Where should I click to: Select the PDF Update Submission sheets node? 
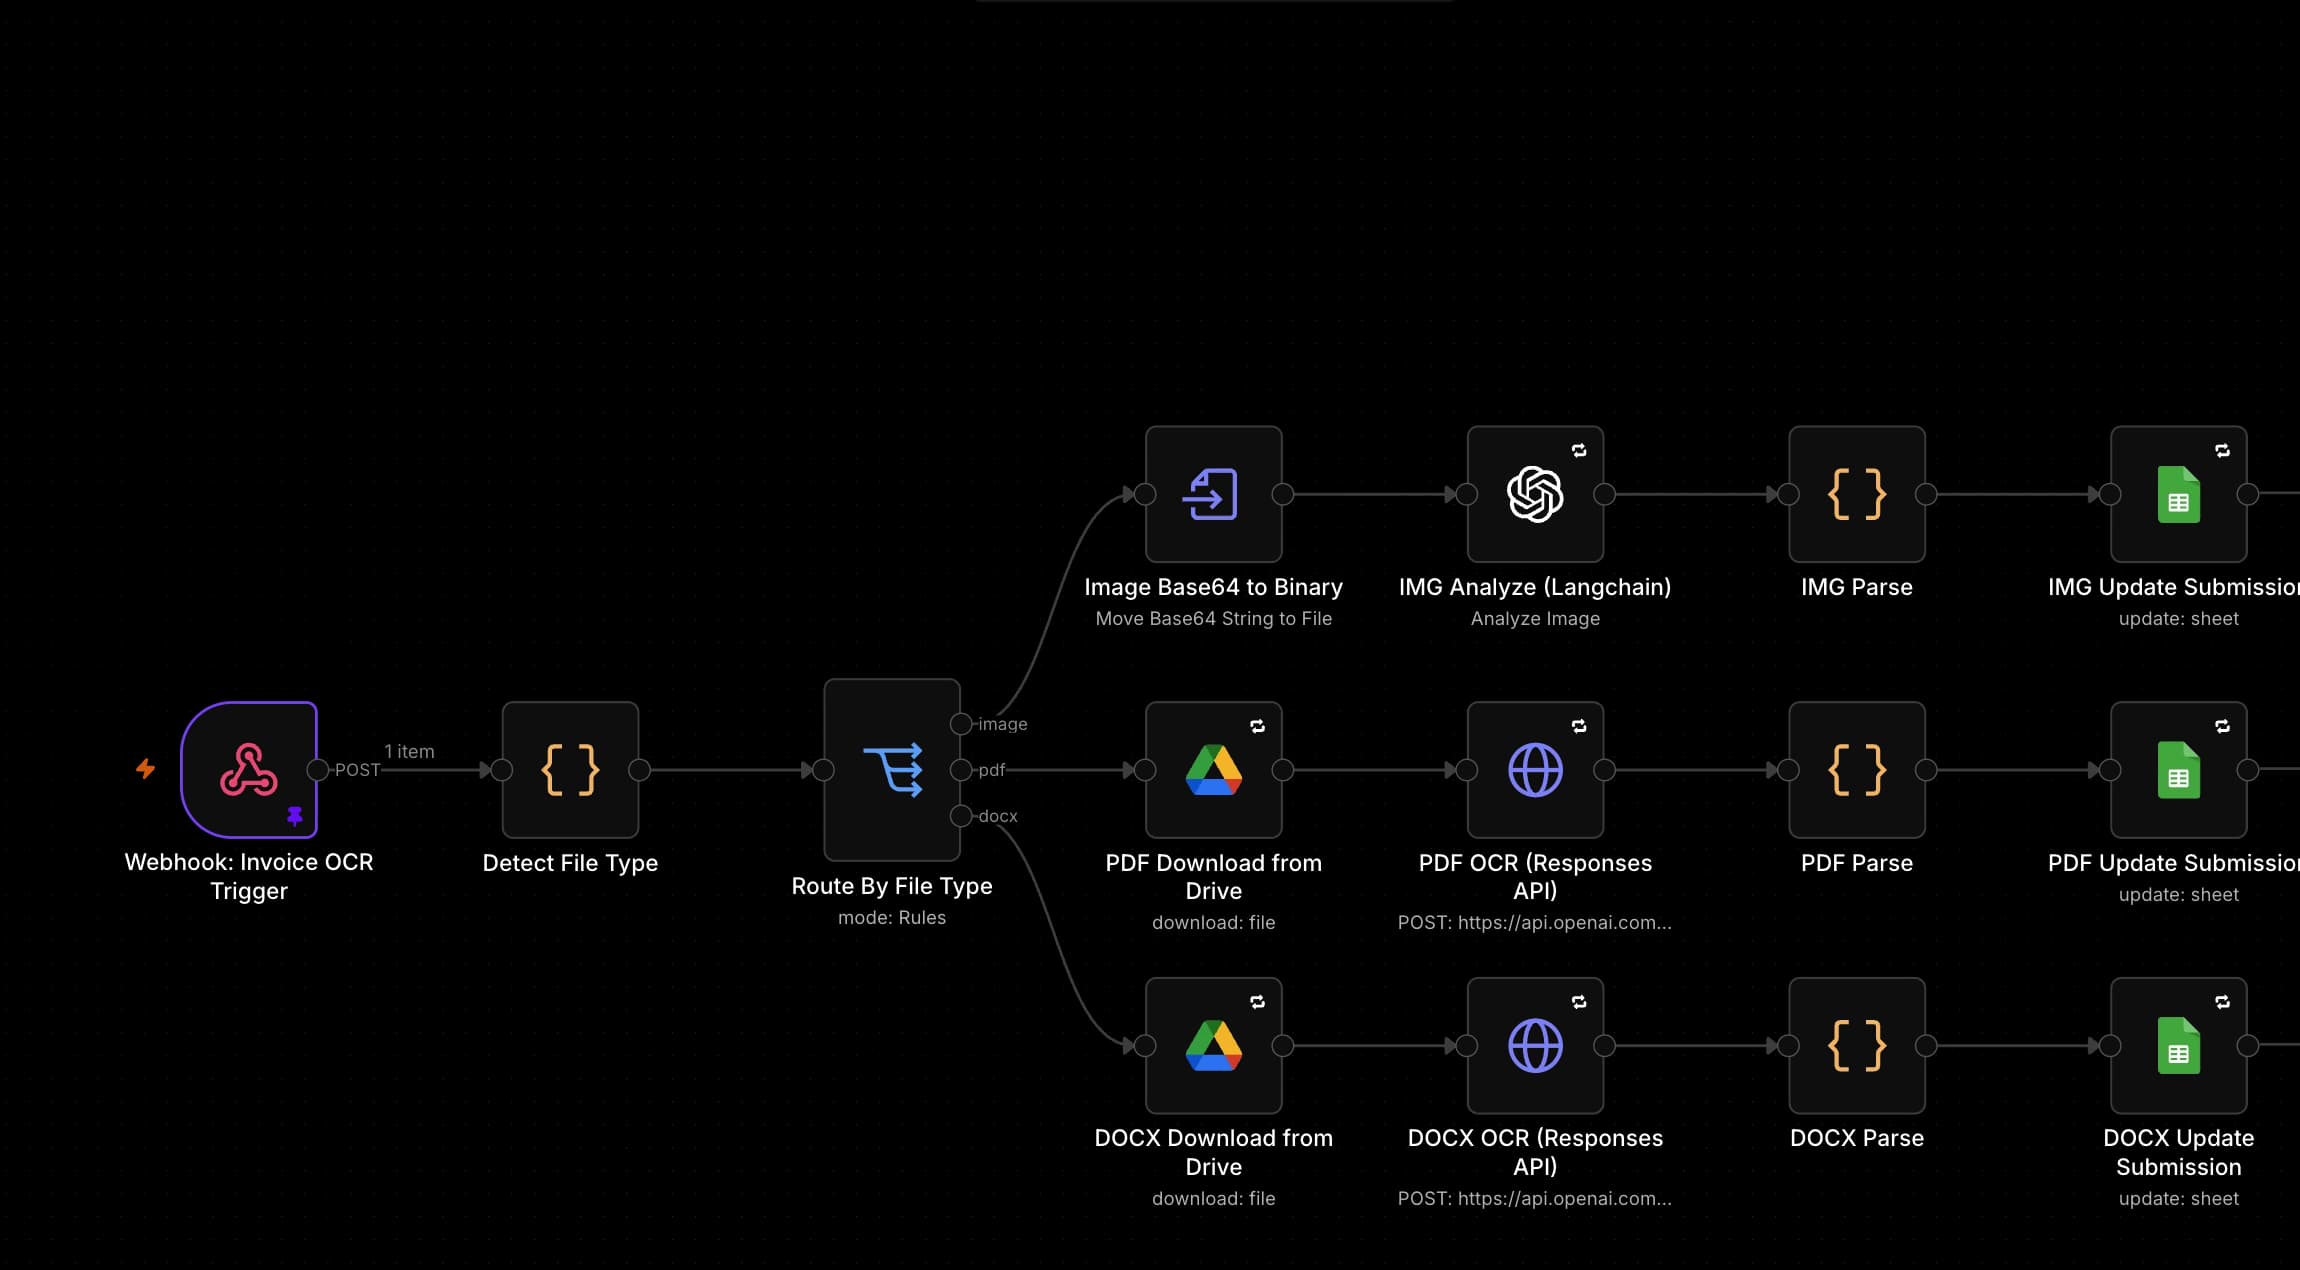(2179, 770)
